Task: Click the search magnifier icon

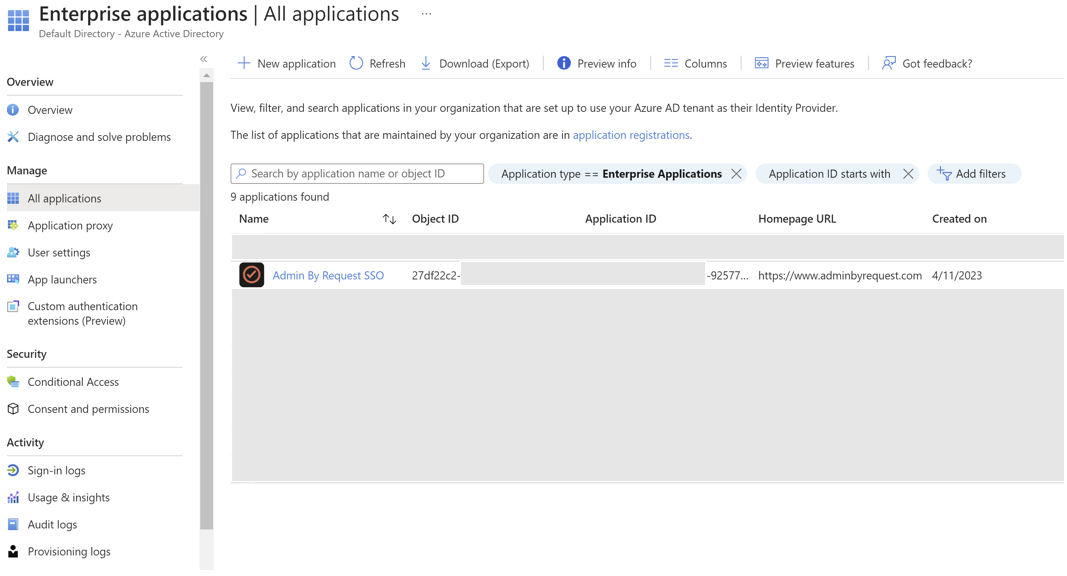Action: click(x=241, y=174)
